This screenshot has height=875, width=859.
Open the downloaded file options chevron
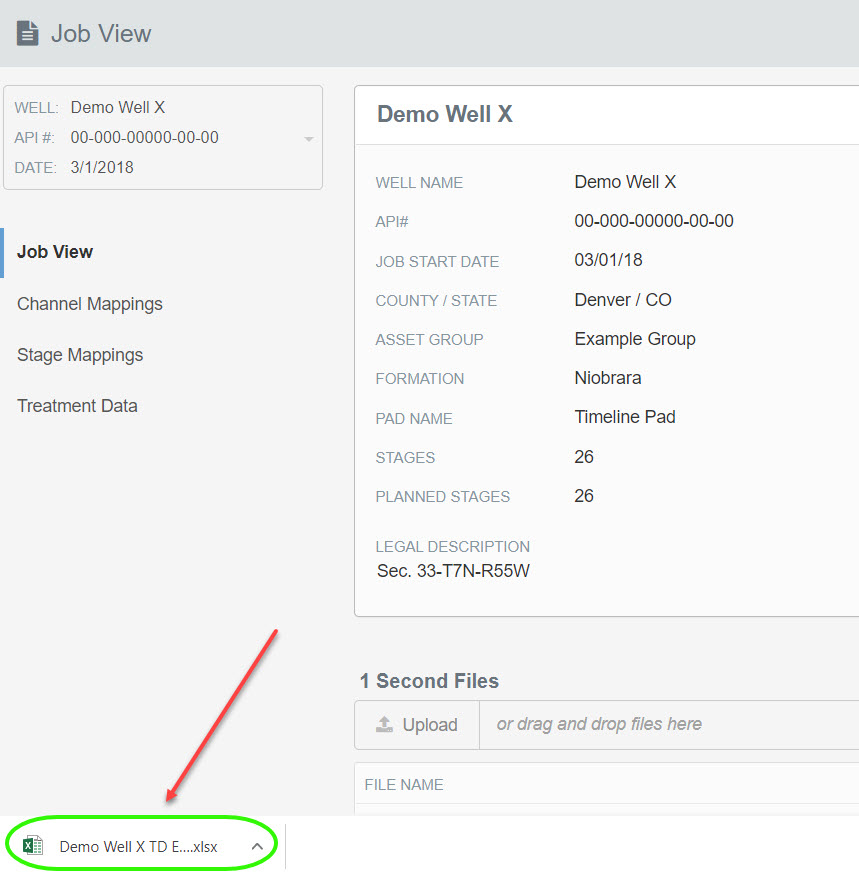tap(257, 846)
